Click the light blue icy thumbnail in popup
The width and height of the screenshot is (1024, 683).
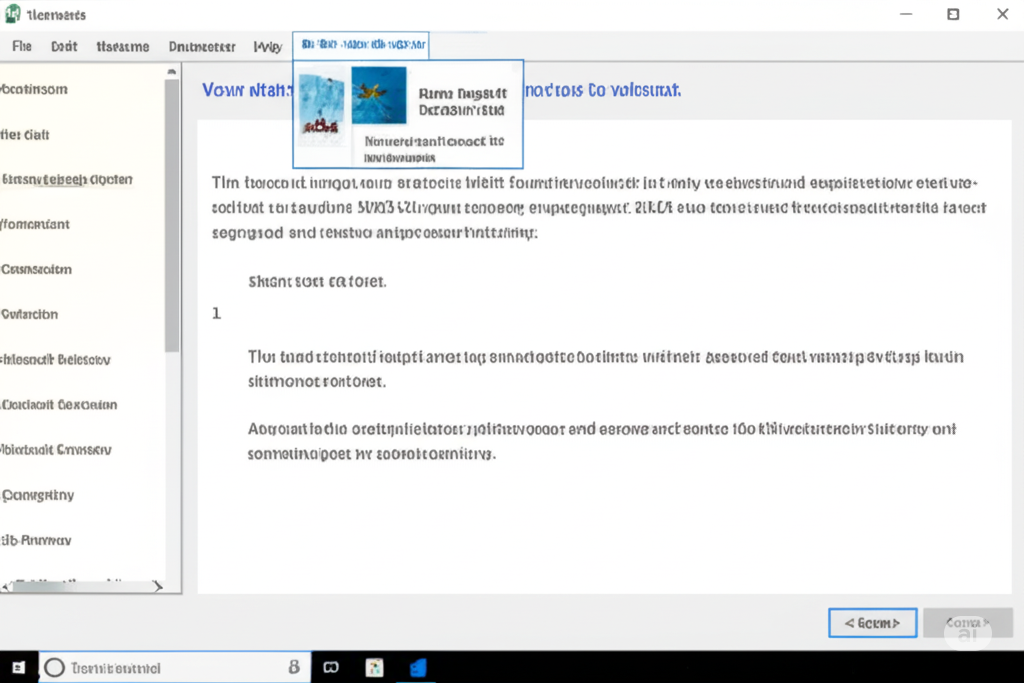click(321, 104)
